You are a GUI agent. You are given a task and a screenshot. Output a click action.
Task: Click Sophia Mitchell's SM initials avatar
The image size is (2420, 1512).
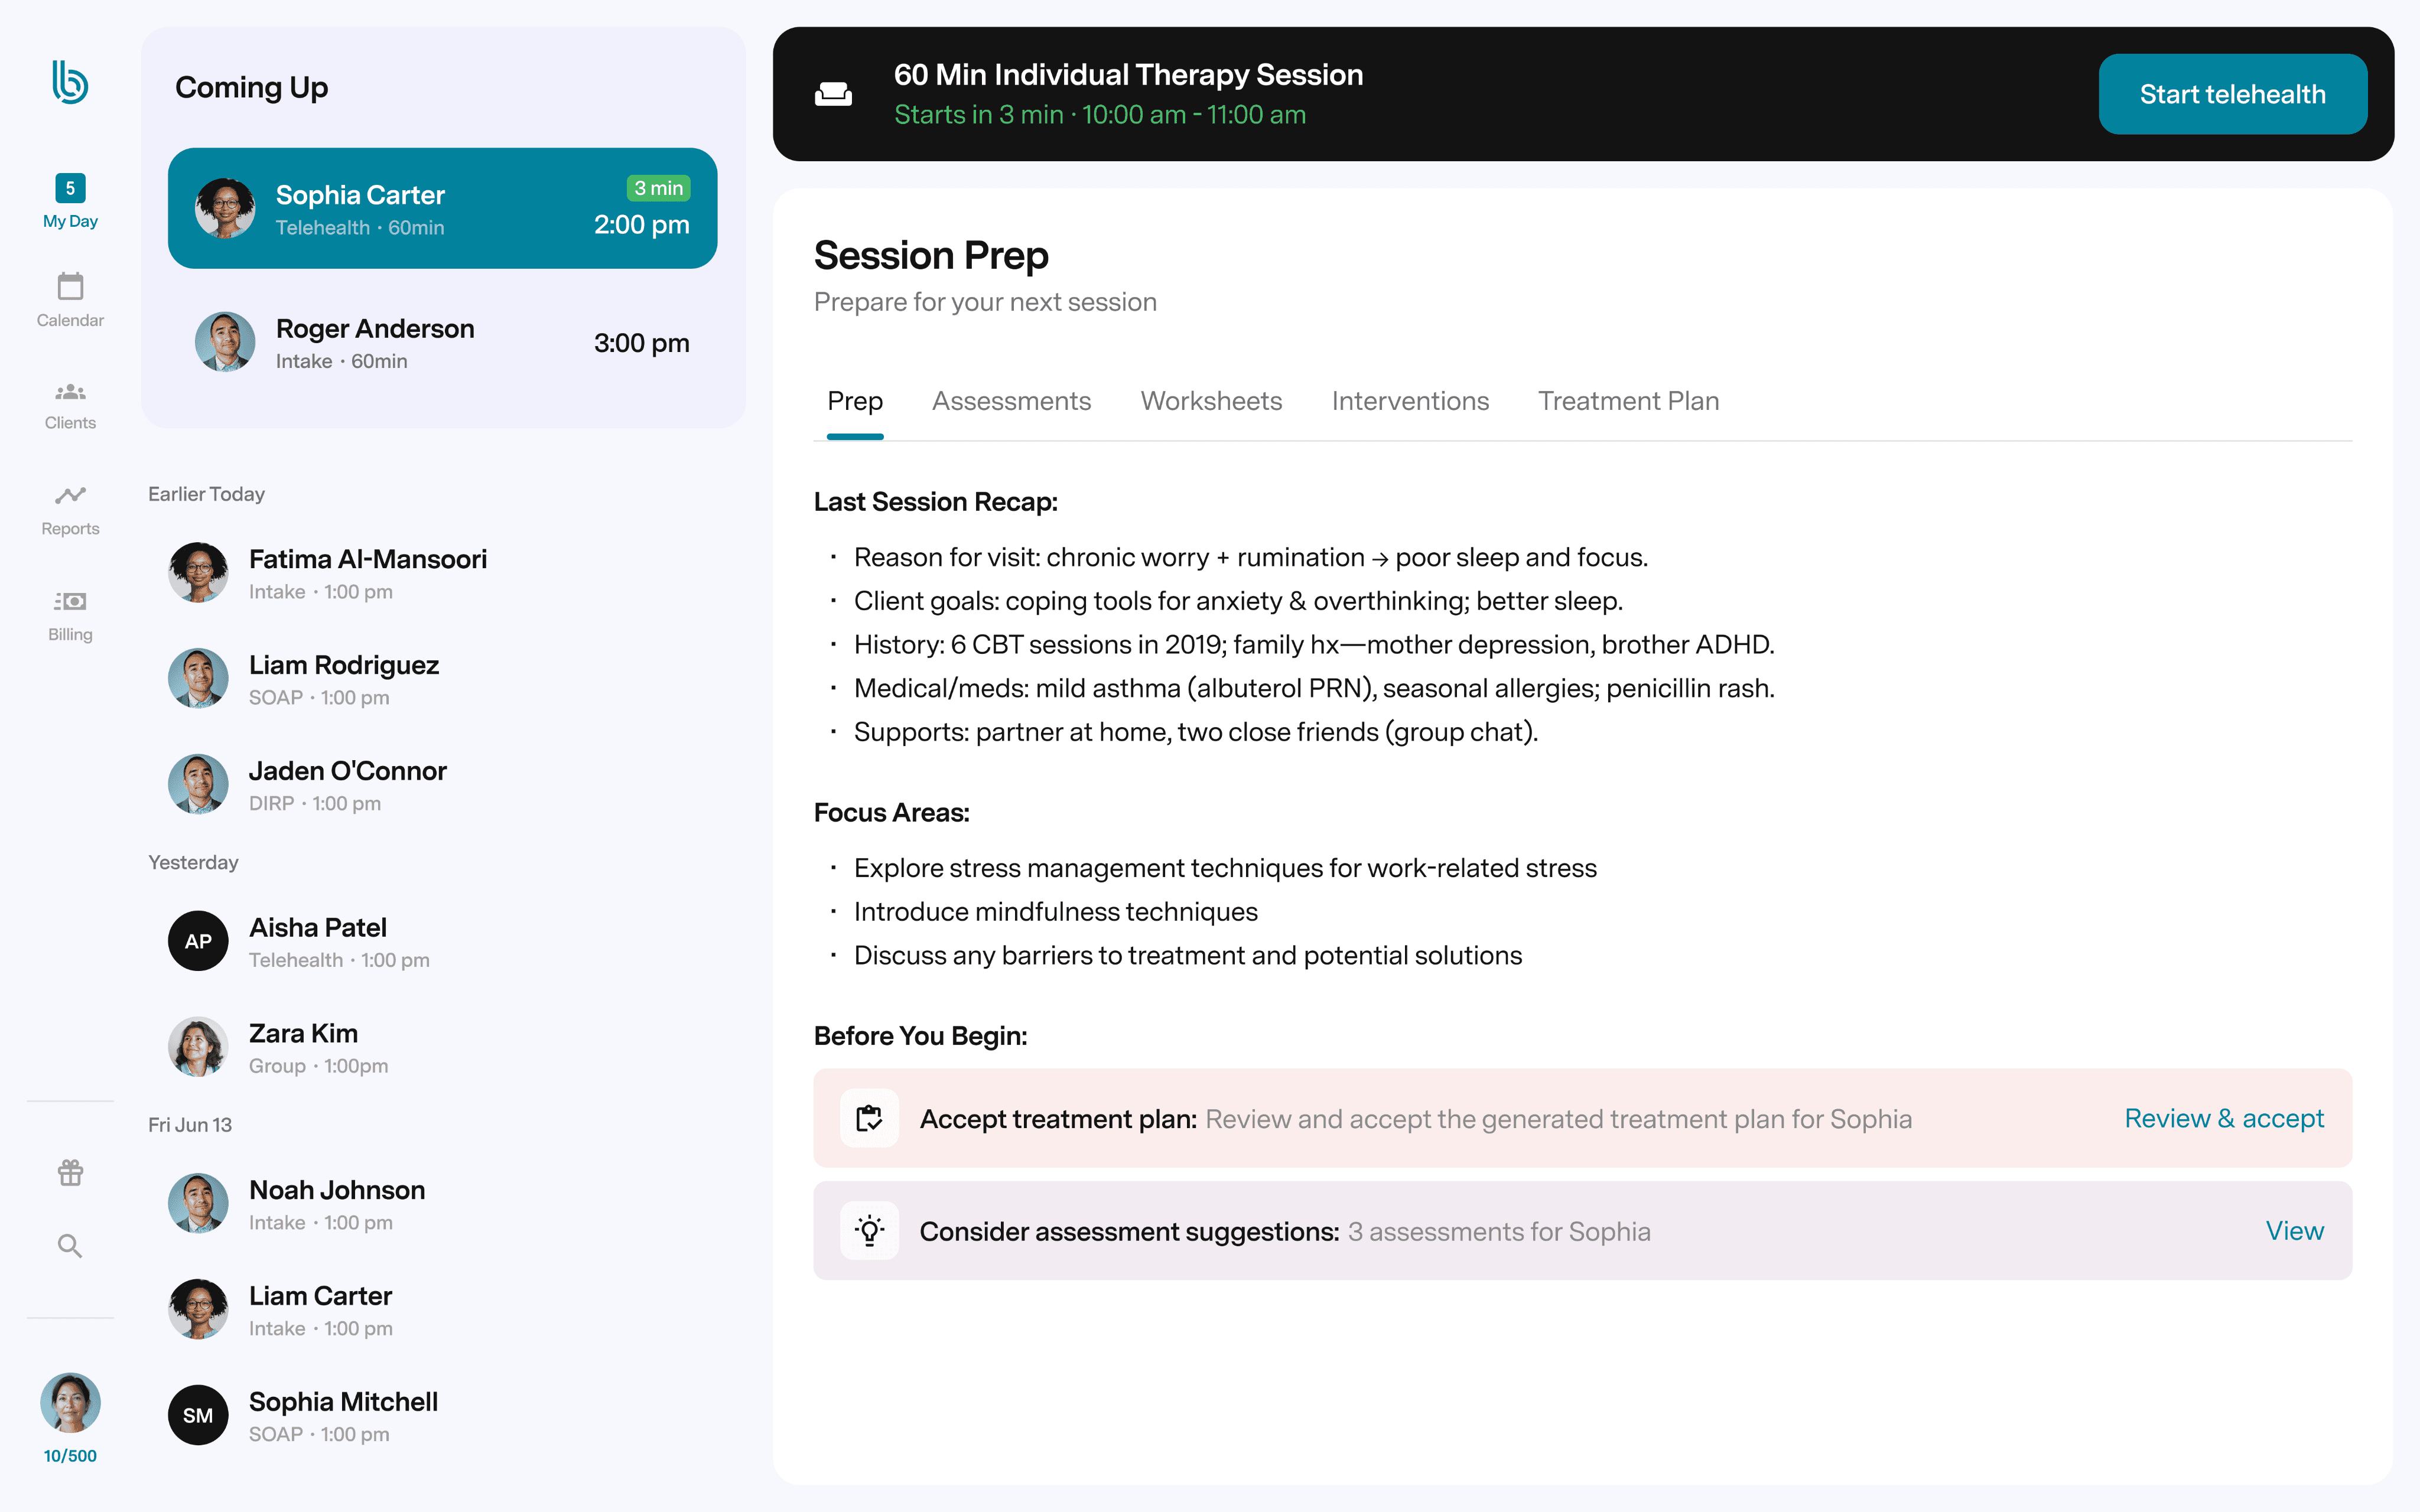point(198,1415)
